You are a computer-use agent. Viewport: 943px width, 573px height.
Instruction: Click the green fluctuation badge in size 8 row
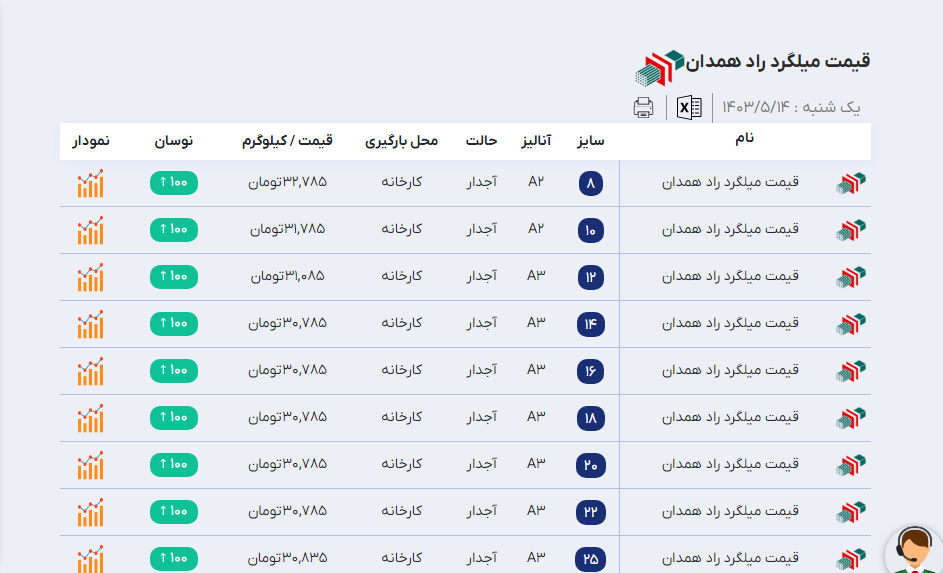174,183
